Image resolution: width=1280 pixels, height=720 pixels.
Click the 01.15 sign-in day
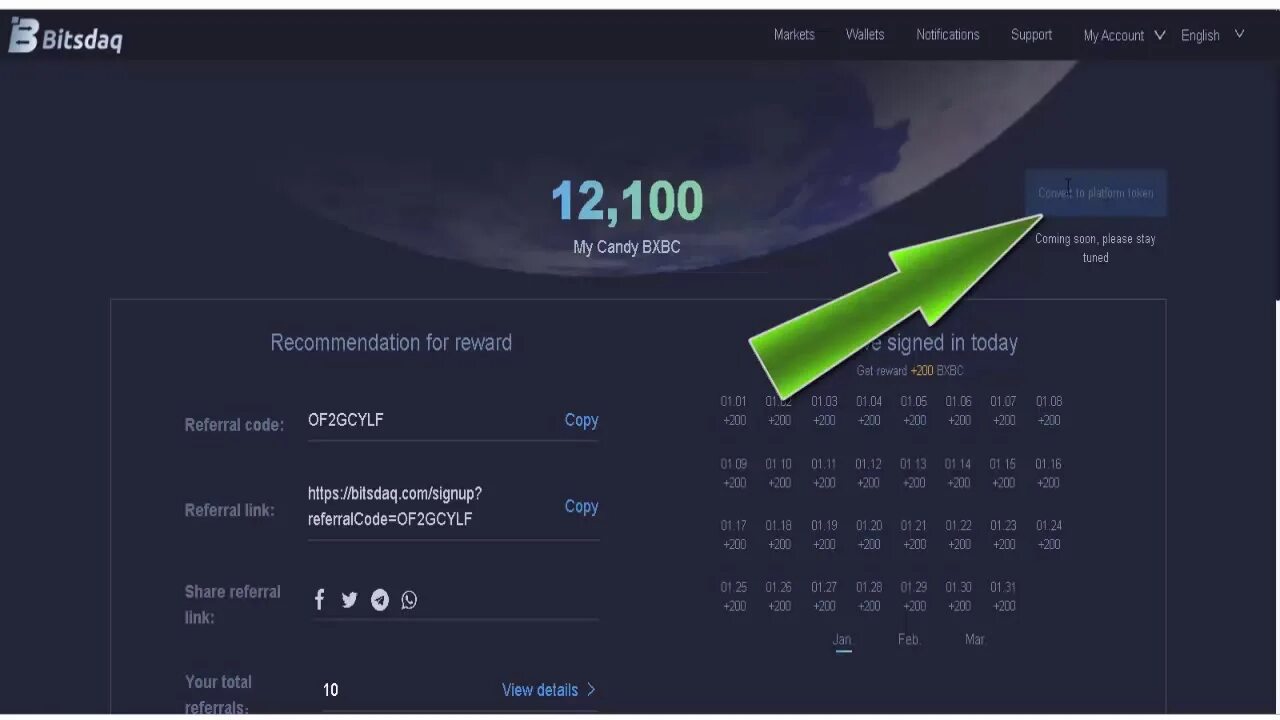coord(1004,473)
